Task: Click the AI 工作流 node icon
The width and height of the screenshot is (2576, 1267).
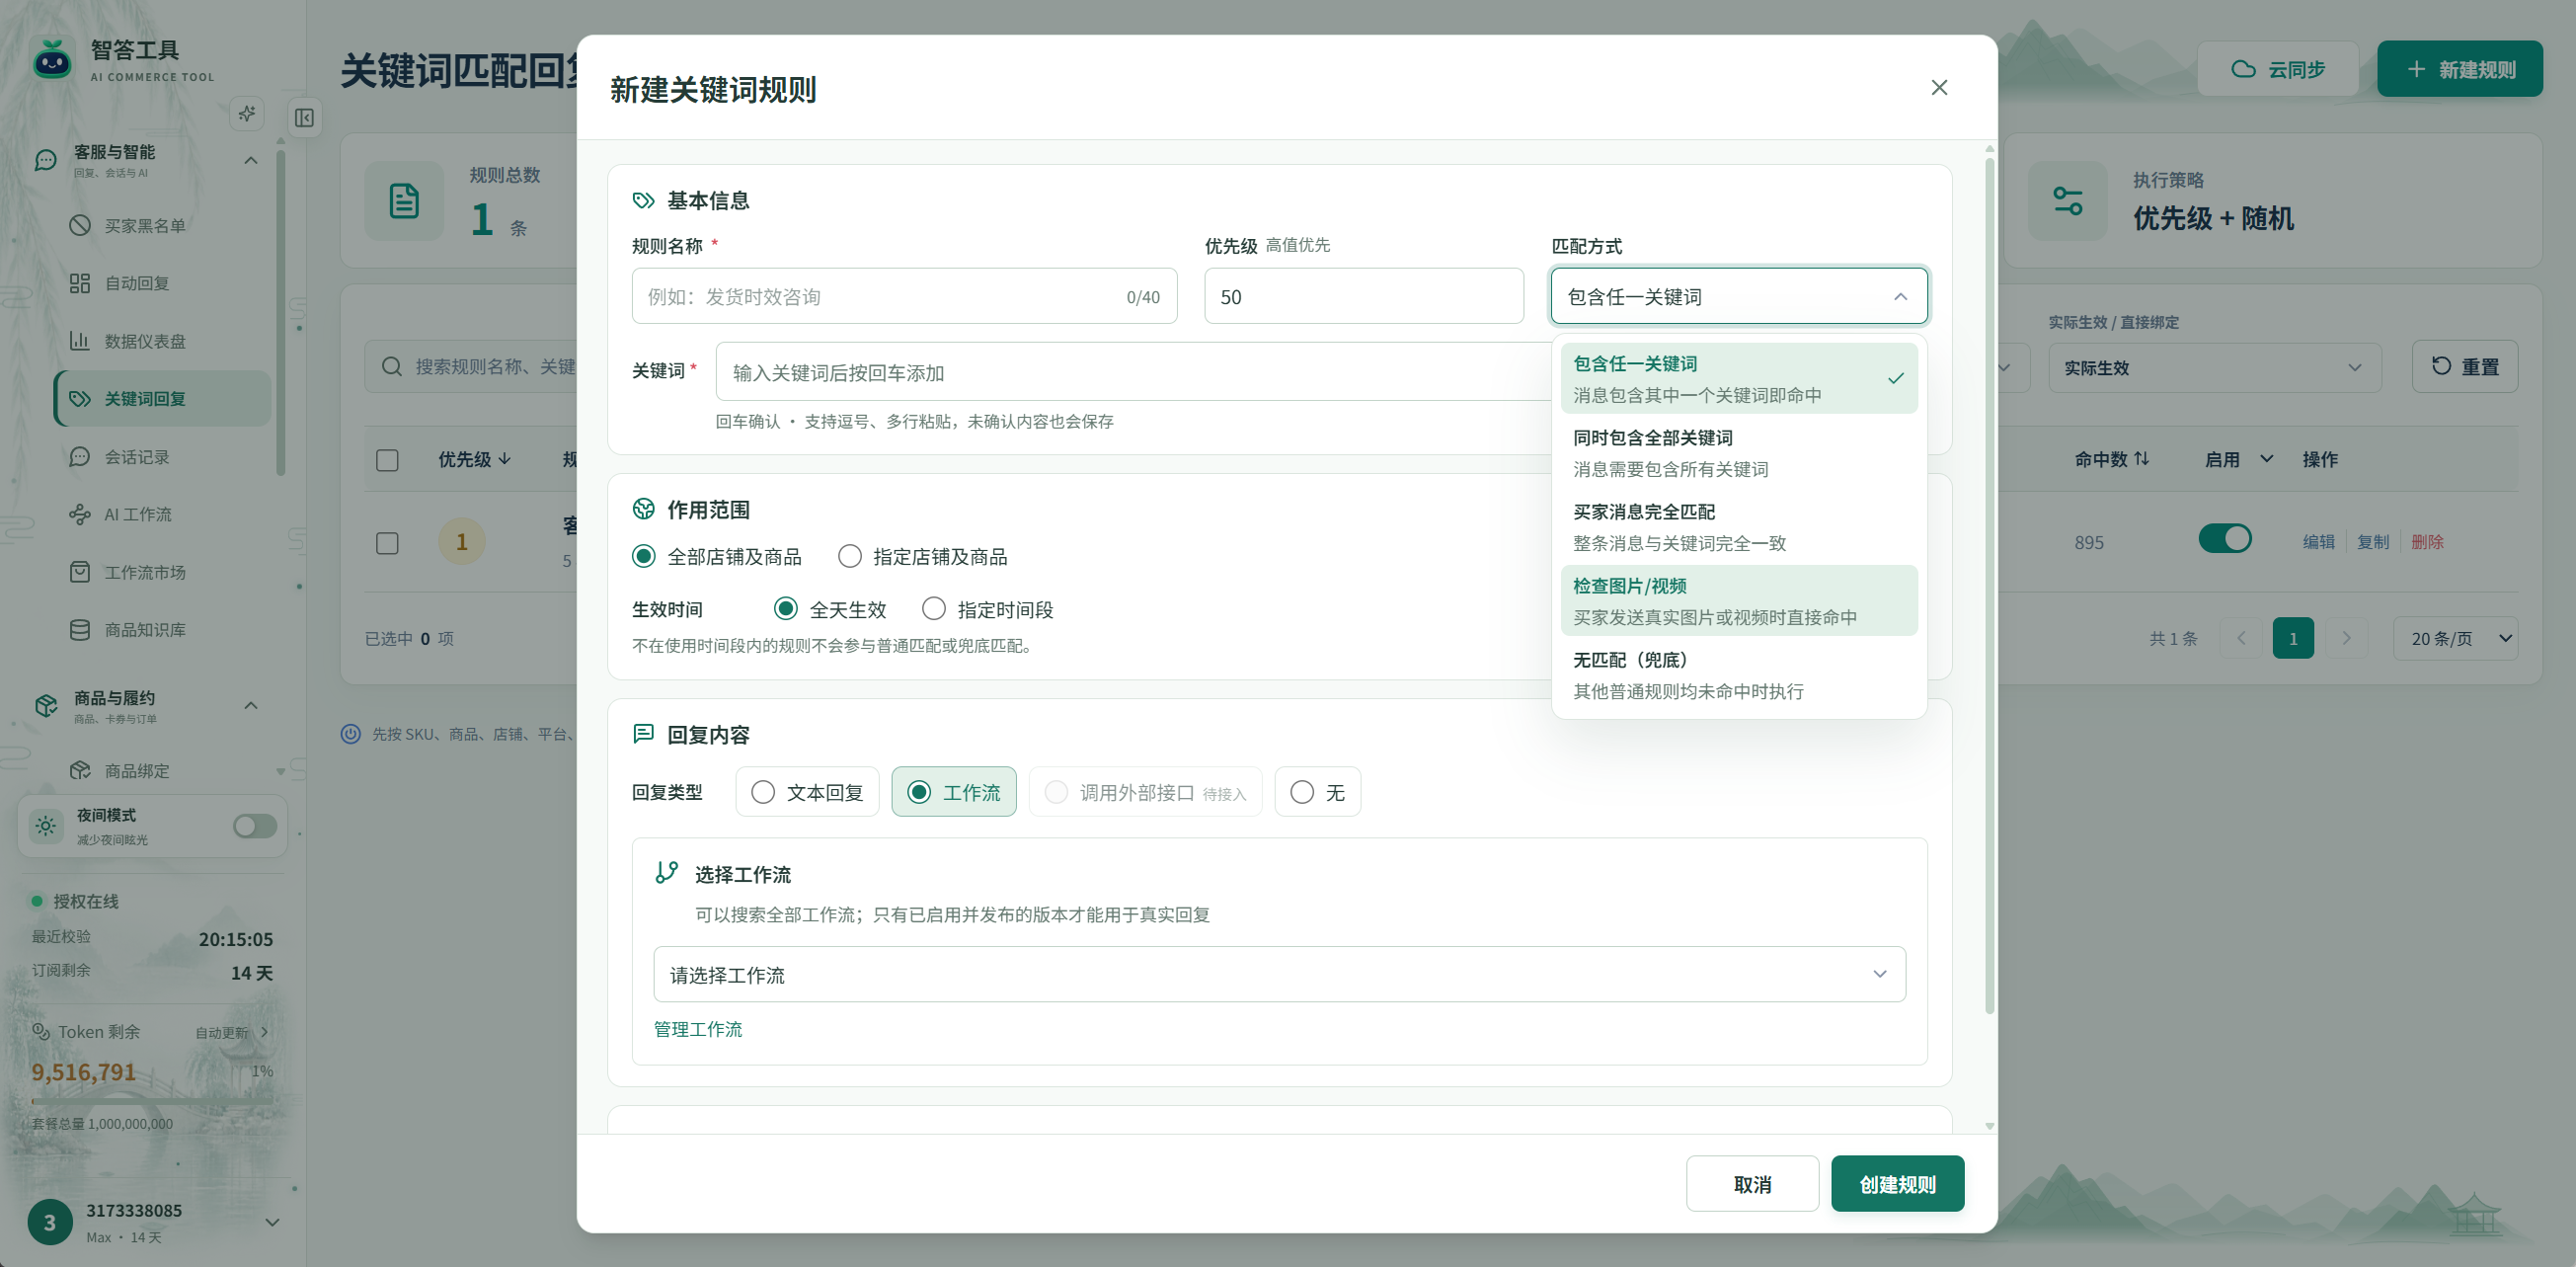Action: point(80,514)
